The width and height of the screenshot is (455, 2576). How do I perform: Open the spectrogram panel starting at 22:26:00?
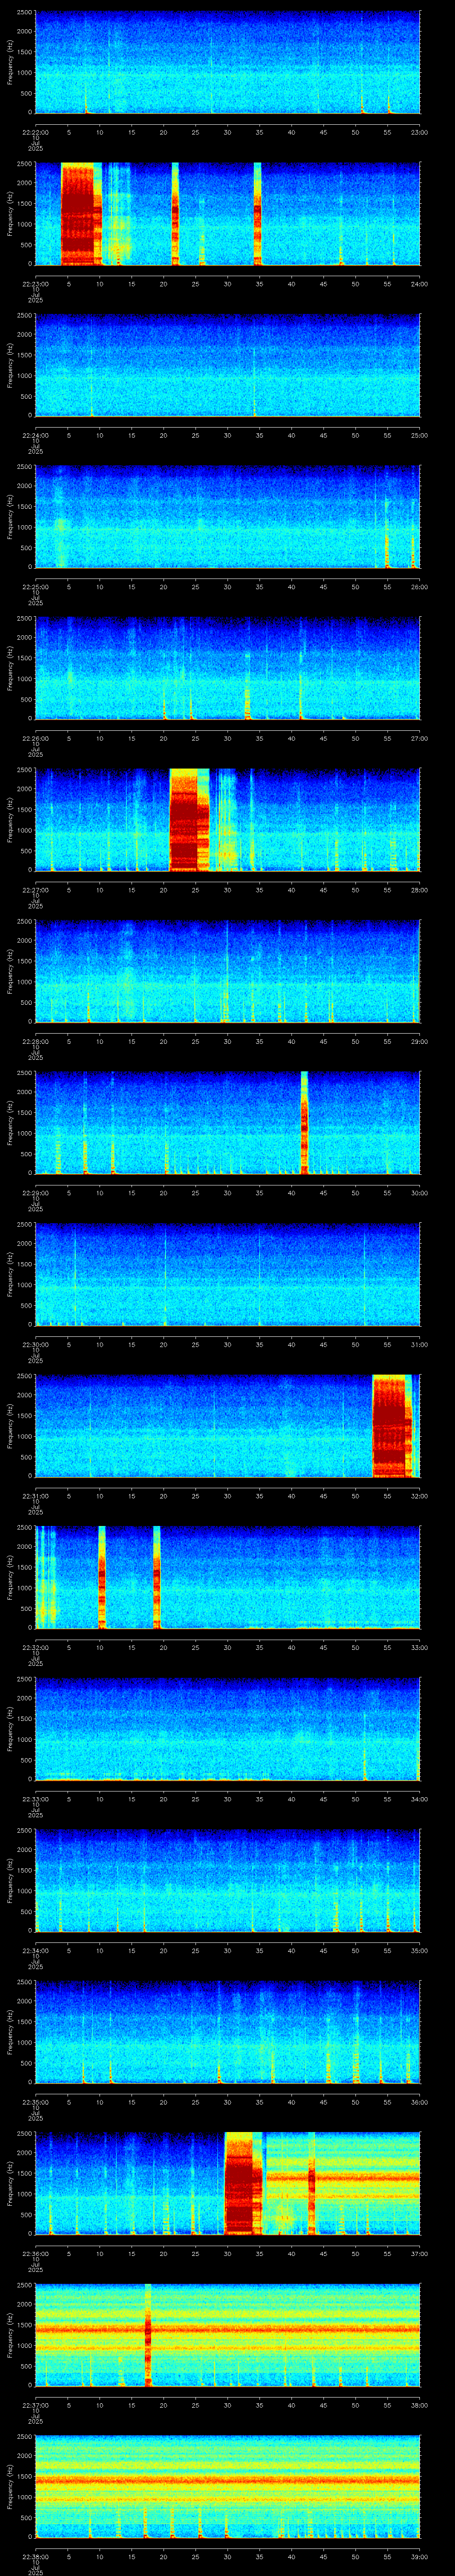(227, 668)
